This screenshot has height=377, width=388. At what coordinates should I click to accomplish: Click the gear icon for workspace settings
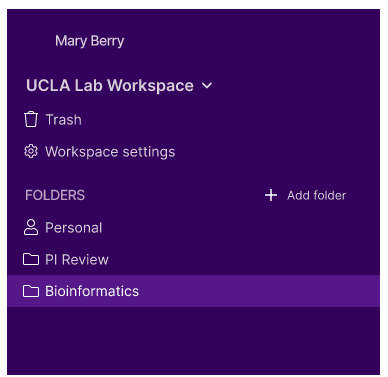(x=31, y=152)
